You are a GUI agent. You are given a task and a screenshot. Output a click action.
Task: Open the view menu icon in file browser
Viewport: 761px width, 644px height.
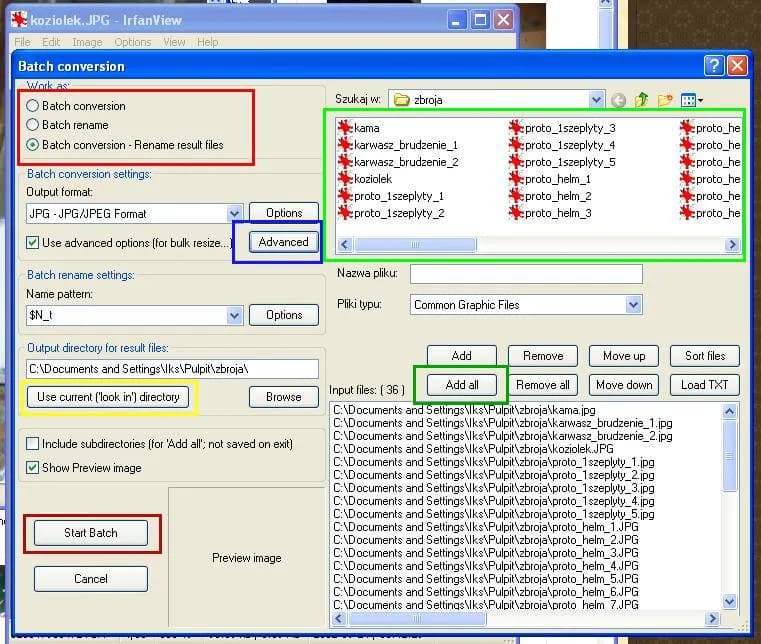tap(691, 100)
